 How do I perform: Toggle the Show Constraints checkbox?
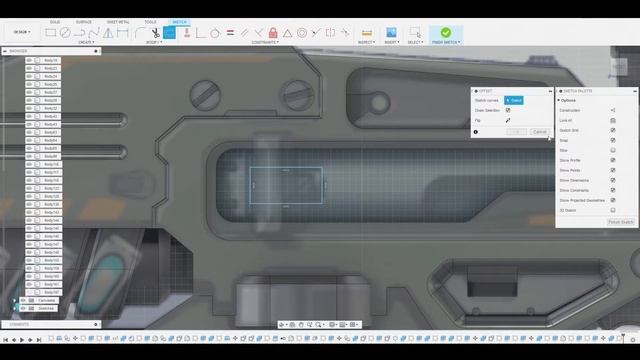[613, 190]
